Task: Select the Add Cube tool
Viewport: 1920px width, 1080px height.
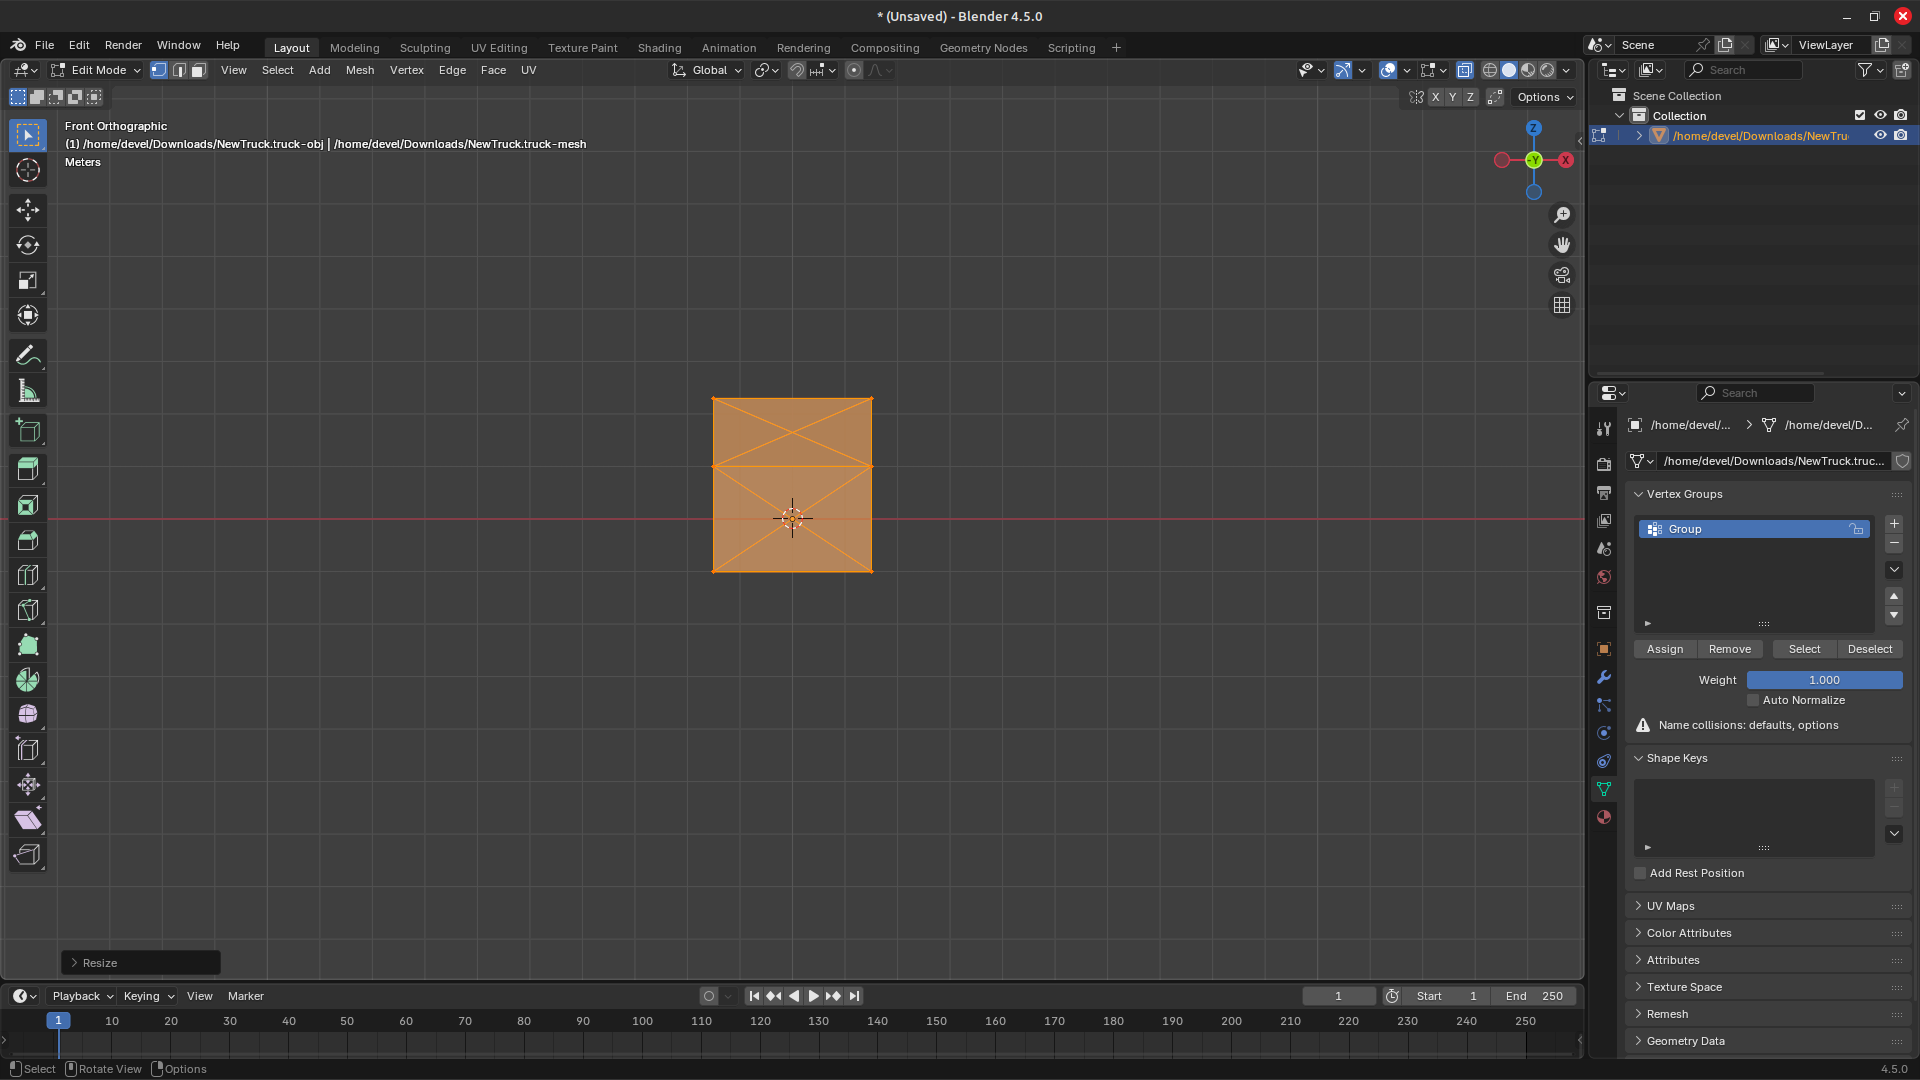Action: [28, 431]
